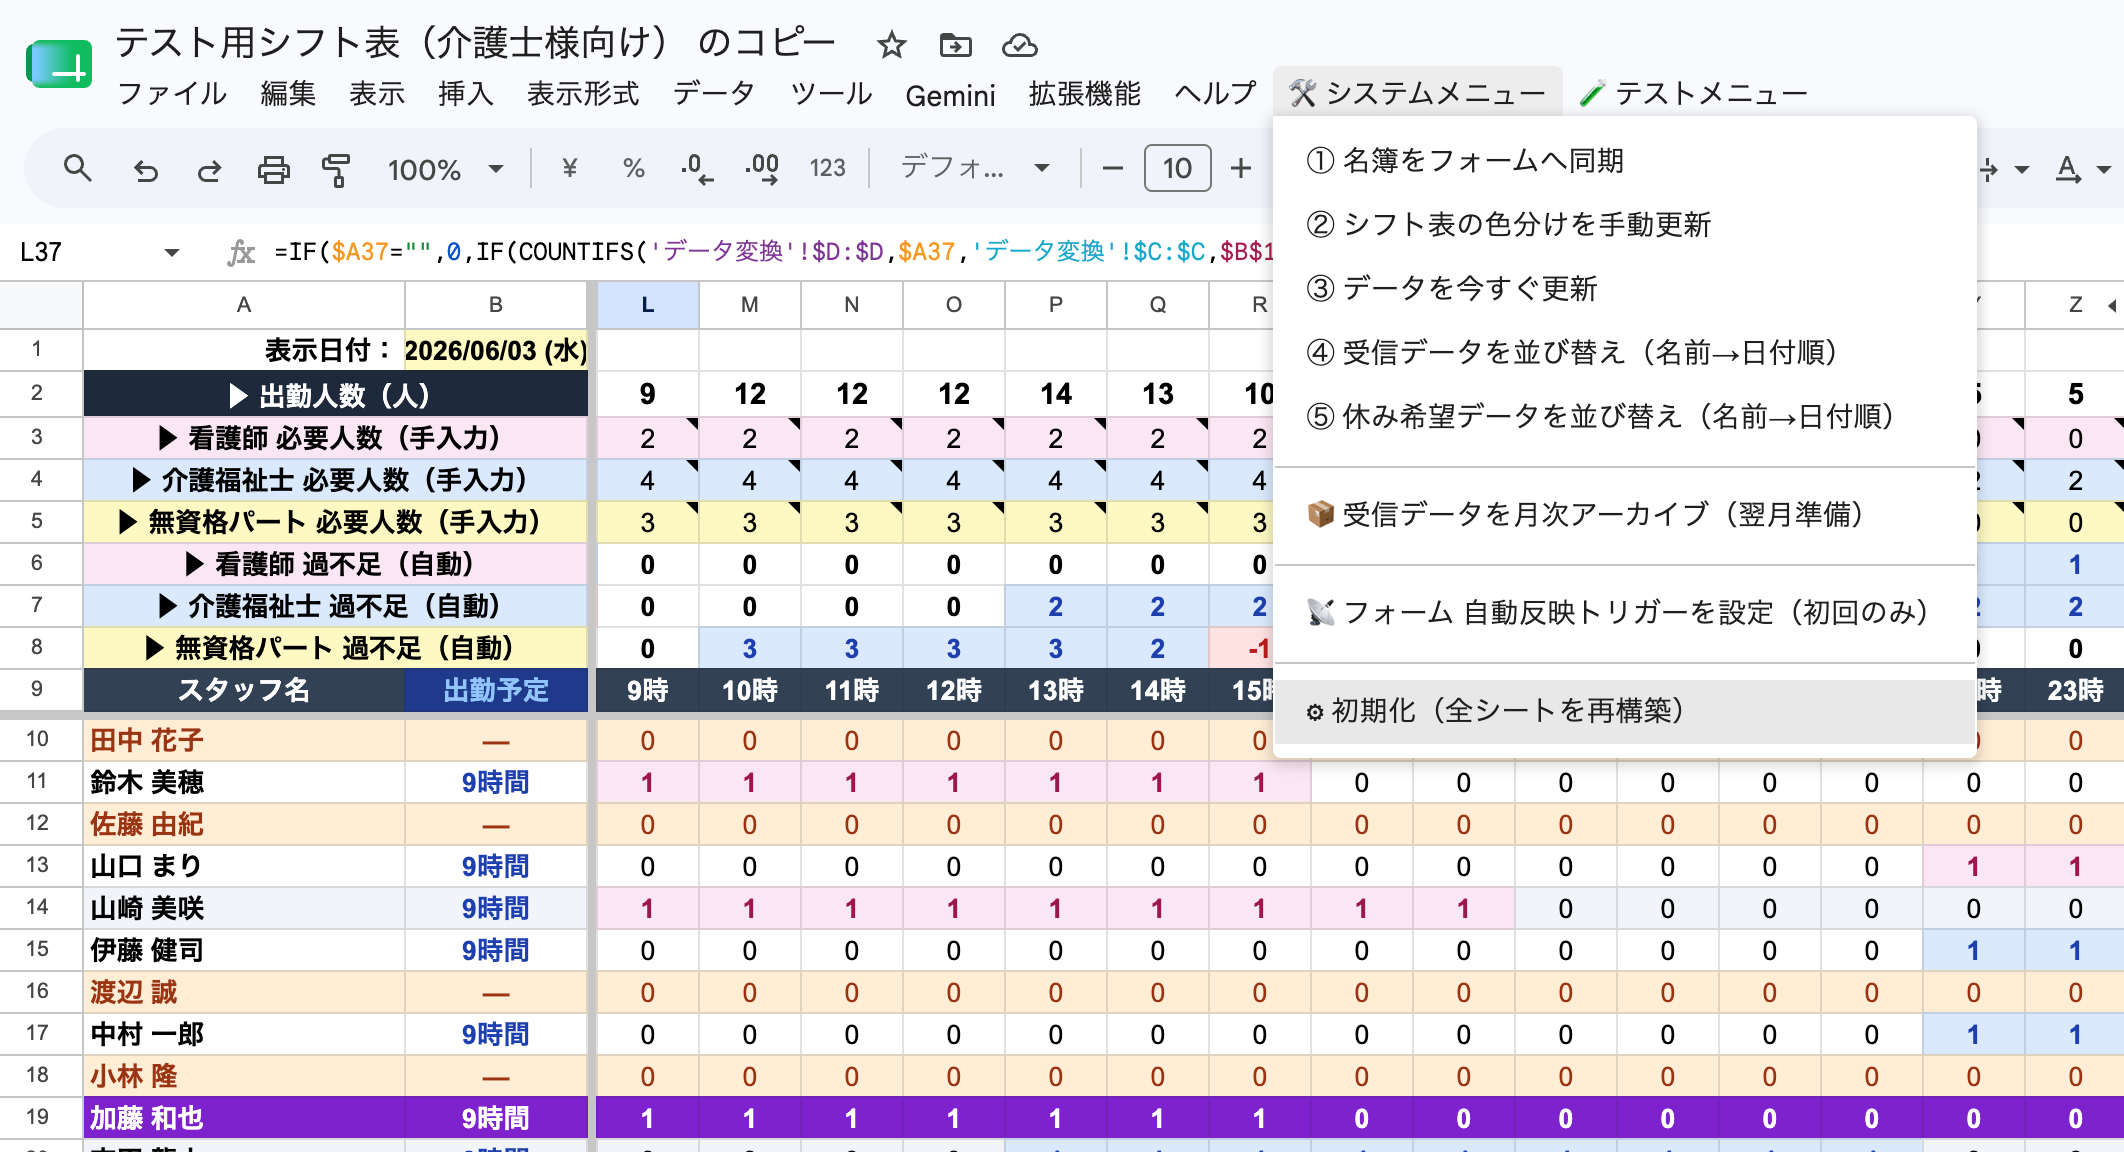Screen dimensions: 2124x1152
Task: Expand hidden columns after column Z
Action: click(x=2111, y=305)
